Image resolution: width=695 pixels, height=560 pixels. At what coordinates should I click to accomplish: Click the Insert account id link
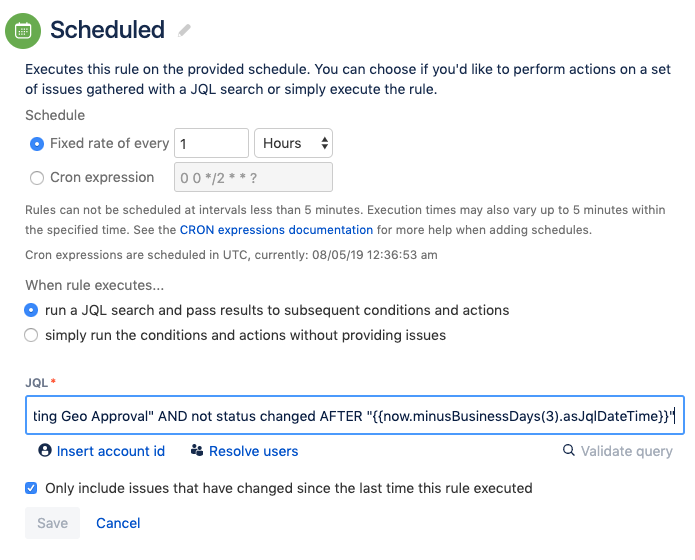point(110,451)
